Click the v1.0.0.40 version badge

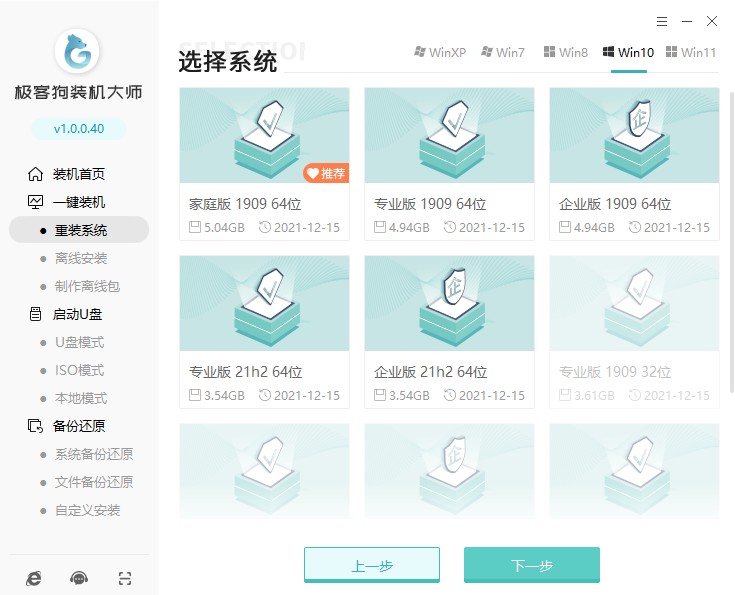(79, 128)
